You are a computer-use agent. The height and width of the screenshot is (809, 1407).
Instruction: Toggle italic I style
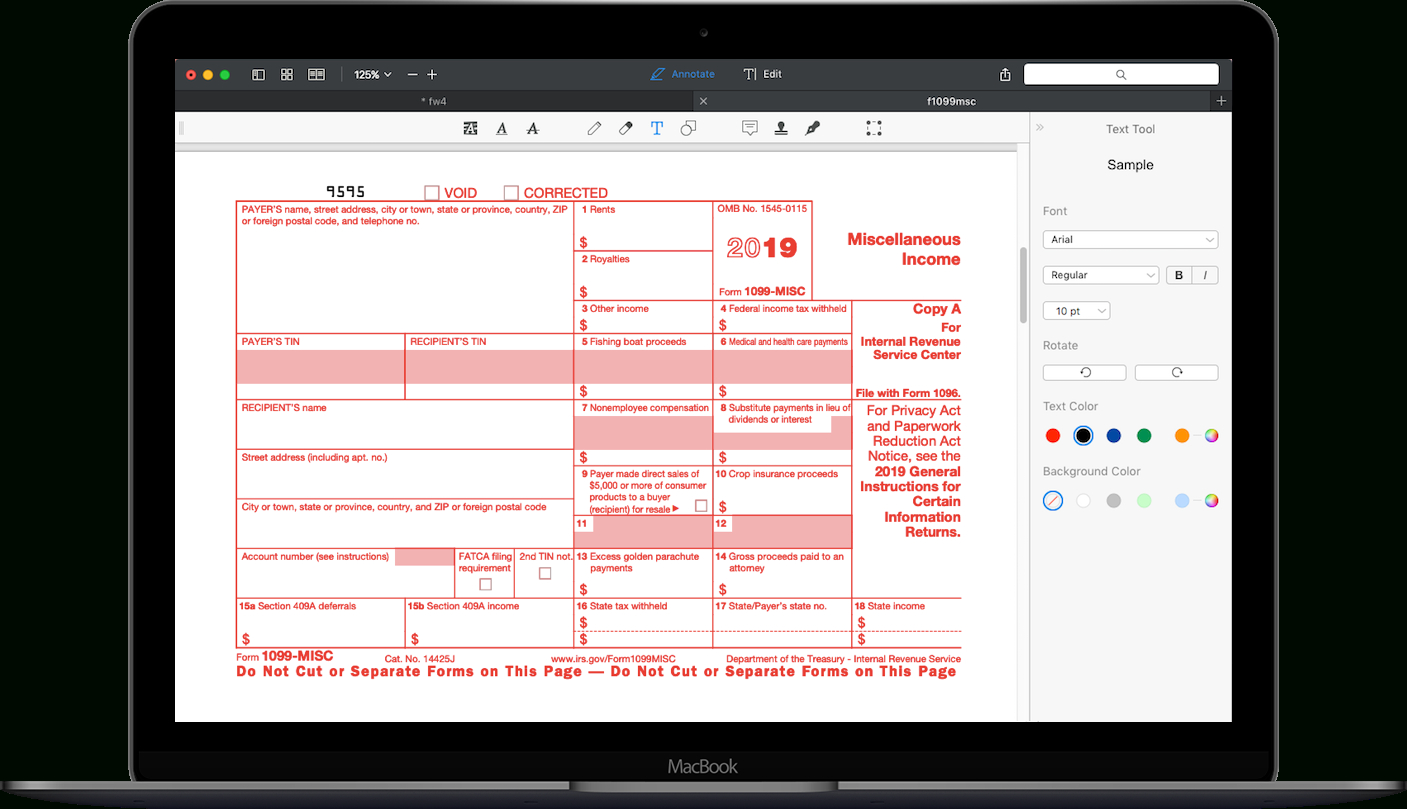tap(1205, 275)
